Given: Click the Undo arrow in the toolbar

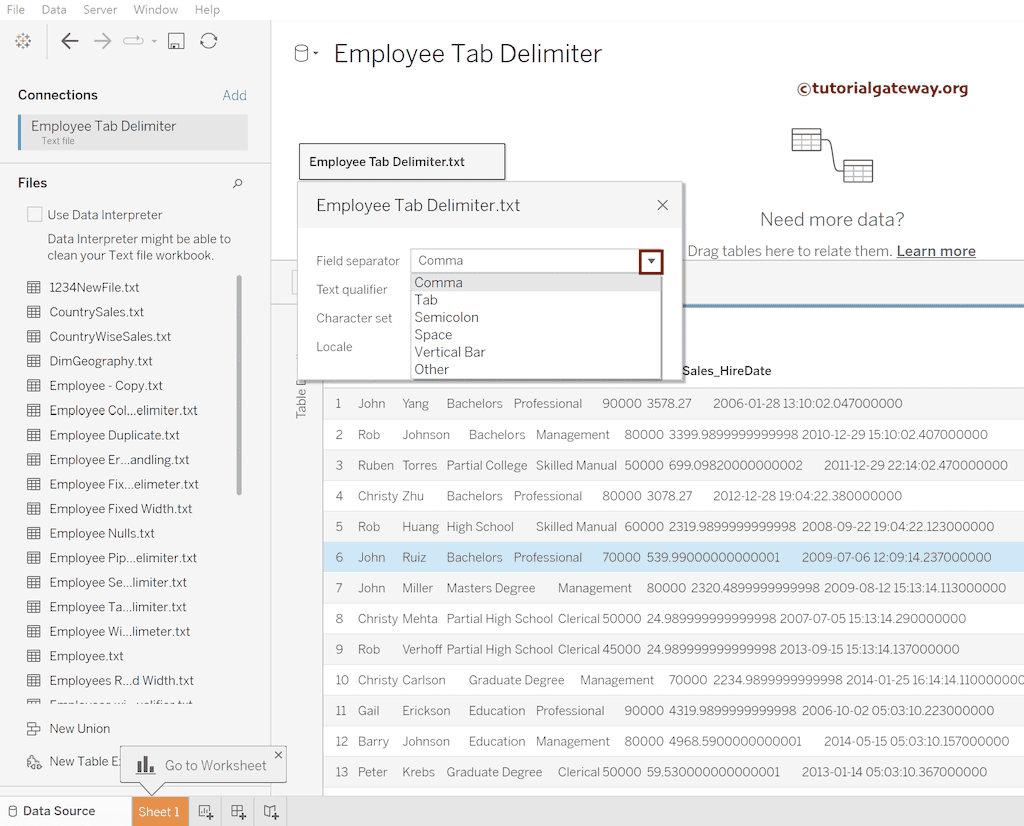Looking at the screenshot, I should coord(68,41).
